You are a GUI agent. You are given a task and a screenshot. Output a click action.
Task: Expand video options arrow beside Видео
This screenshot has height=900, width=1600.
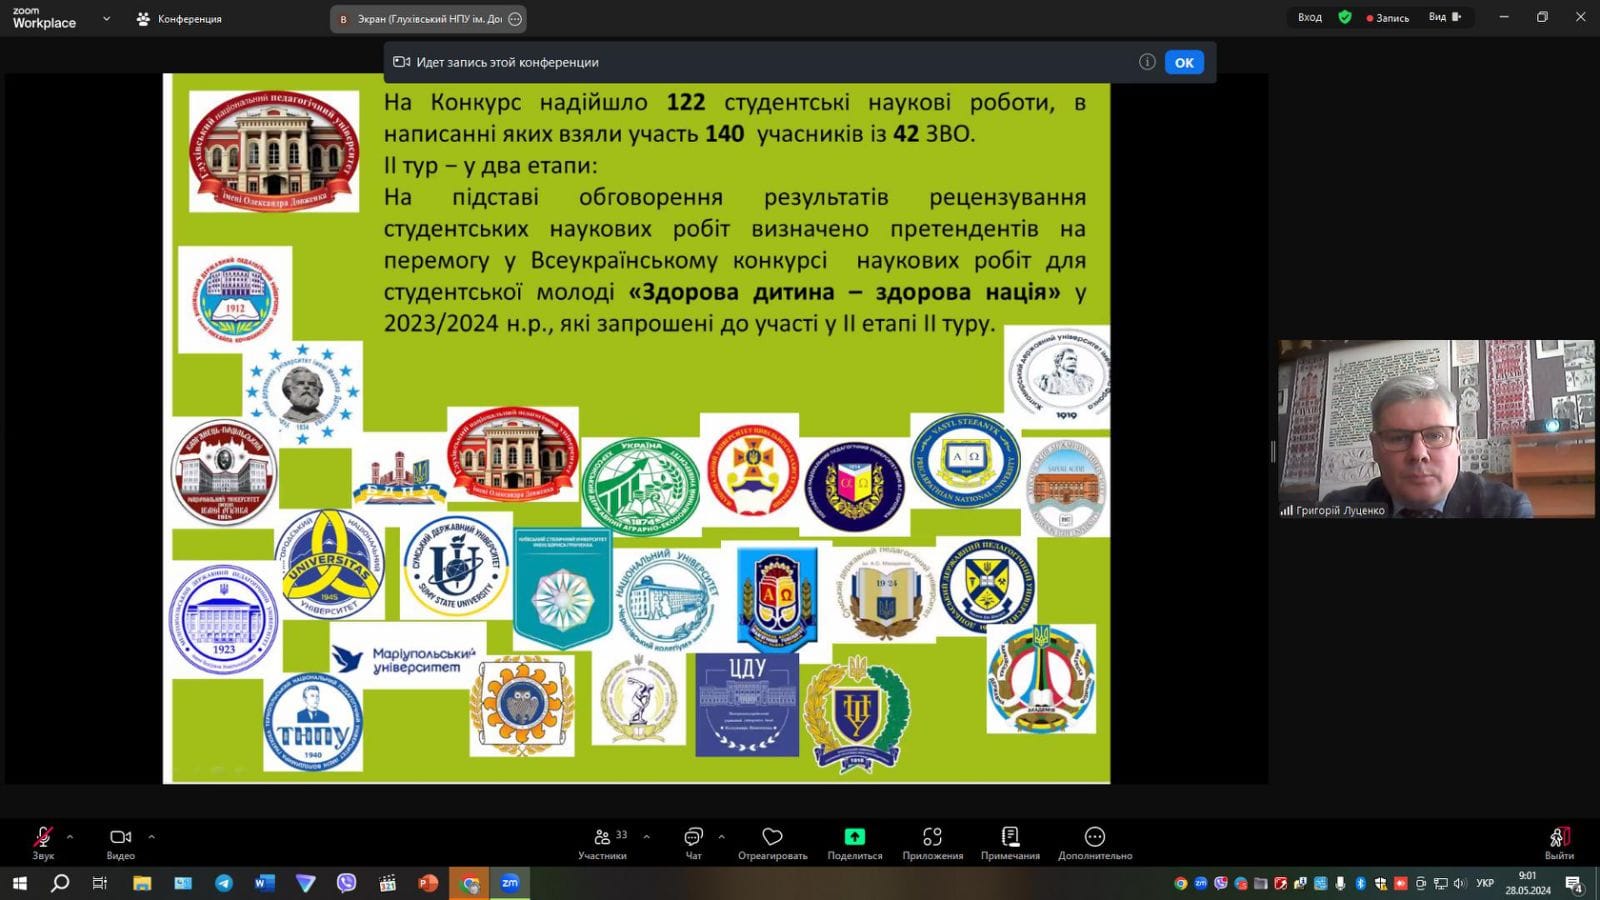coord(151,836)
